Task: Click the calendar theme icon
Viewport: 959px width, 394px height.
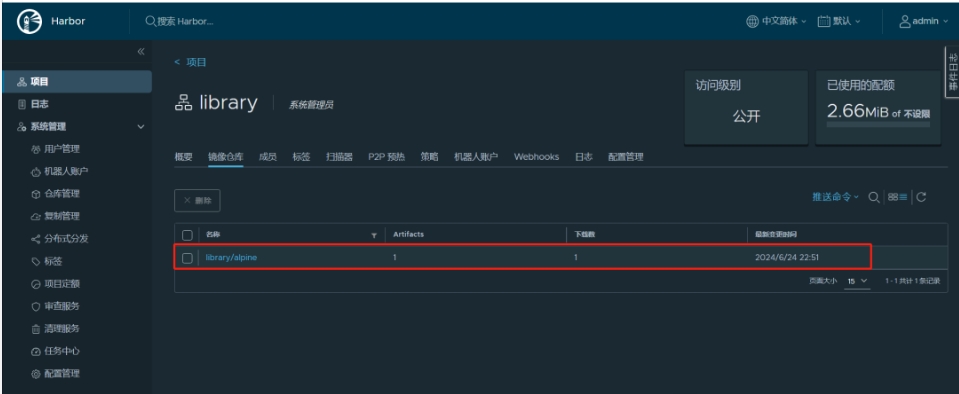Action: tap(824, 21)
